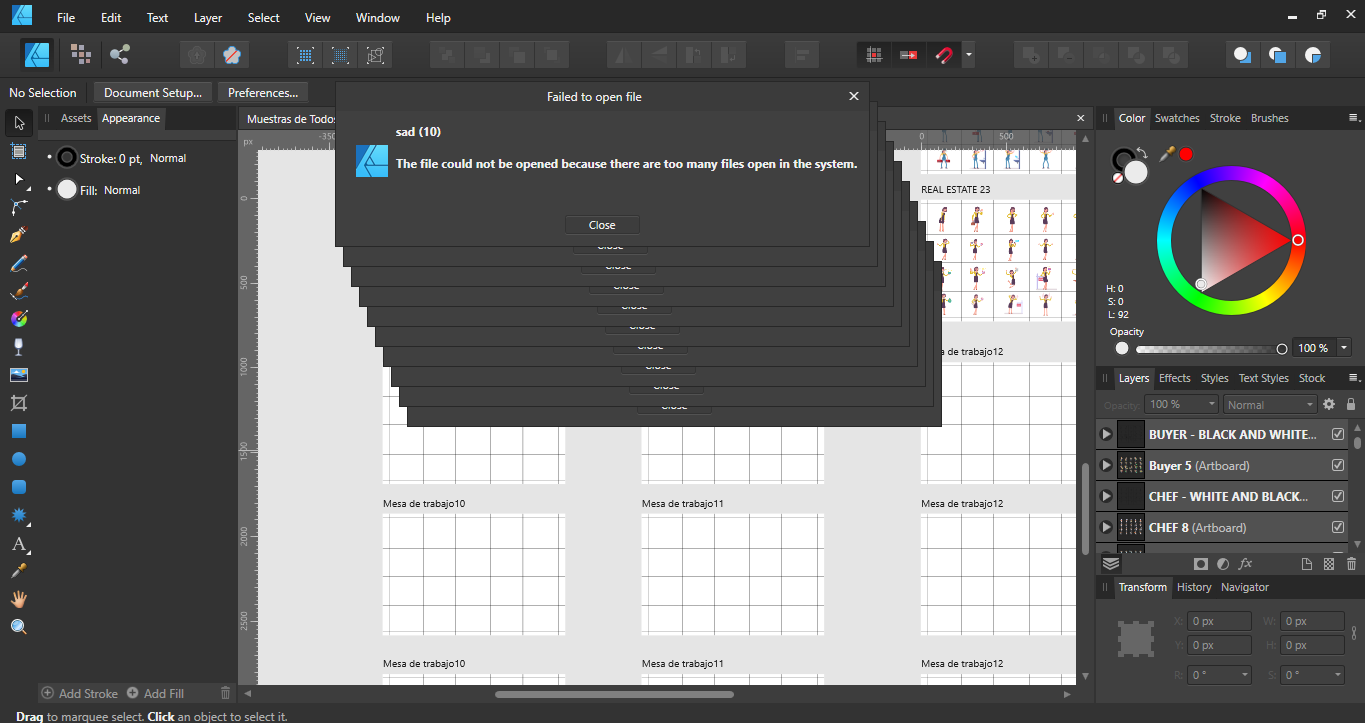
Task: Select the Artboard tool
Action: (x=18, y=150)
